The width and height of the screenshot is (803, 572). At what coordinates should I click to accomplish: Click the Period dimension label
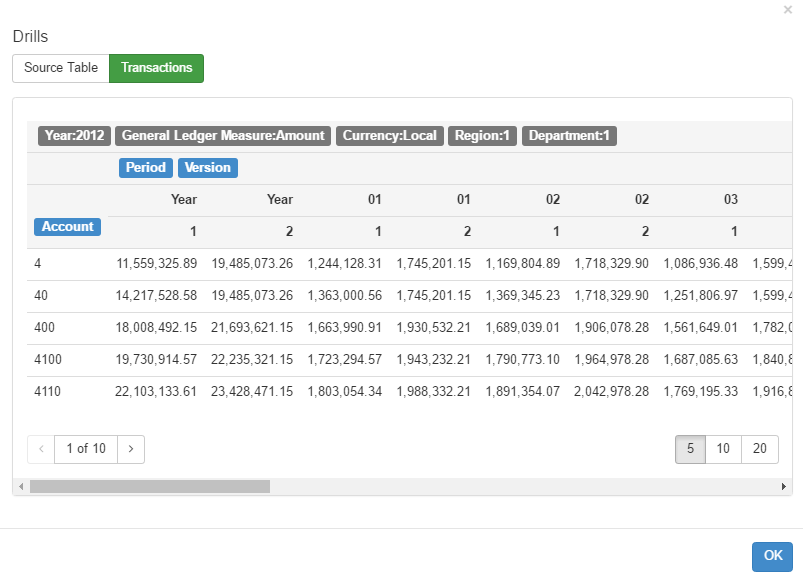146,168
